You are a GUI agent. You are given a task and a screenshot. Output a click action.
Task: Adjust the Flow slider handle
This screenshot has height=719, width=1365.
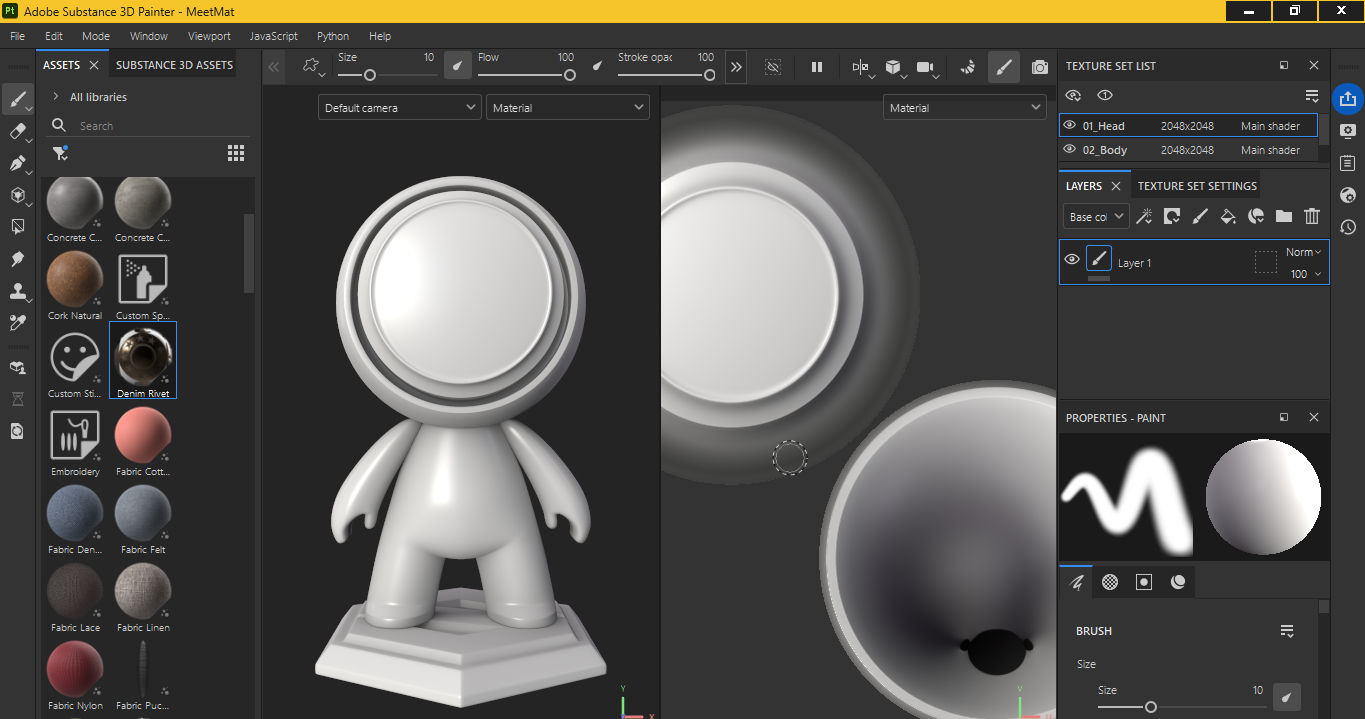tap(570, 75)
